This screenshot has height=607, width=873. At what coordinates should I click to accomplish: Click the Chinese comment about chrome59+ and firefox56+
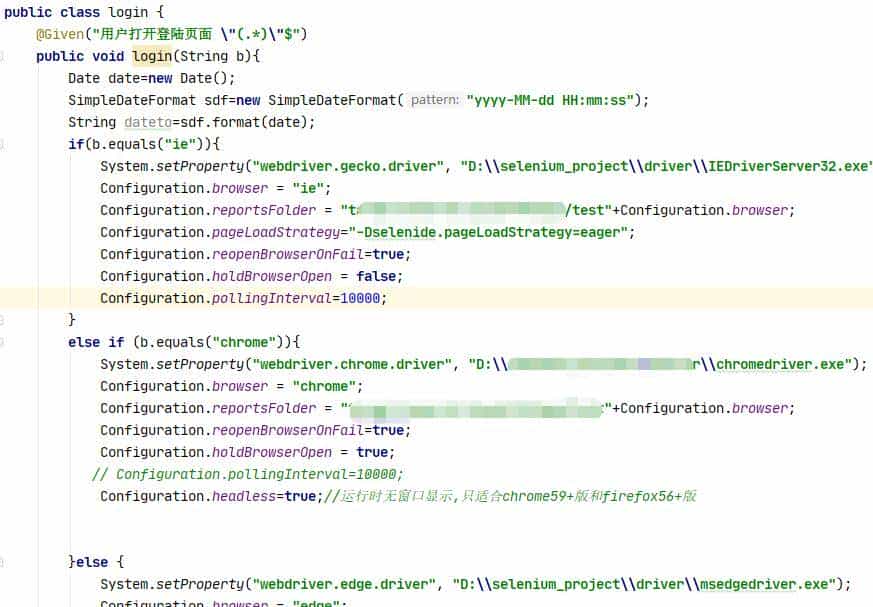coord(510,496)
